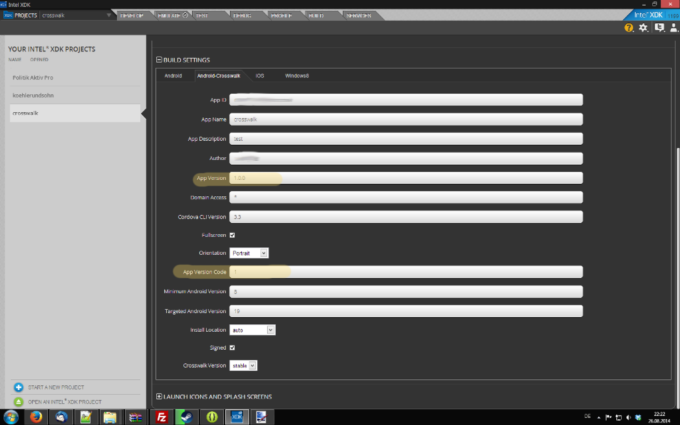680x425 pixels.
Task: Open the Twitter speech bubble icon
Action: coord(659,28)
